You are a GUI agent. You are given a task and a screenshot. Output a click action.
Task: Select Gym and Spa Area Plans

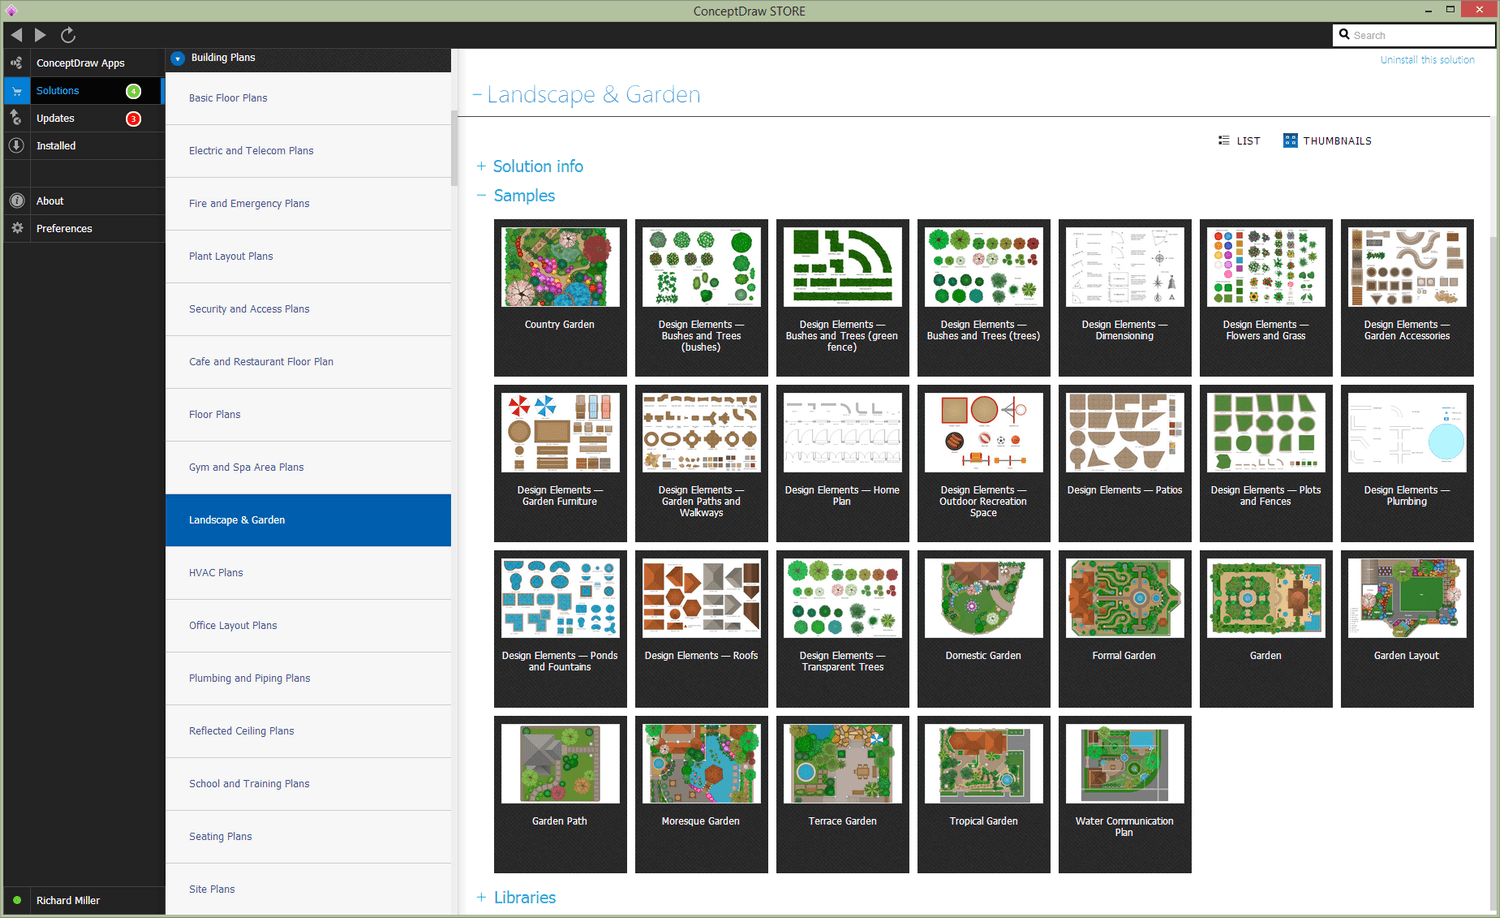pyautogui.click(x=308, y=468)
